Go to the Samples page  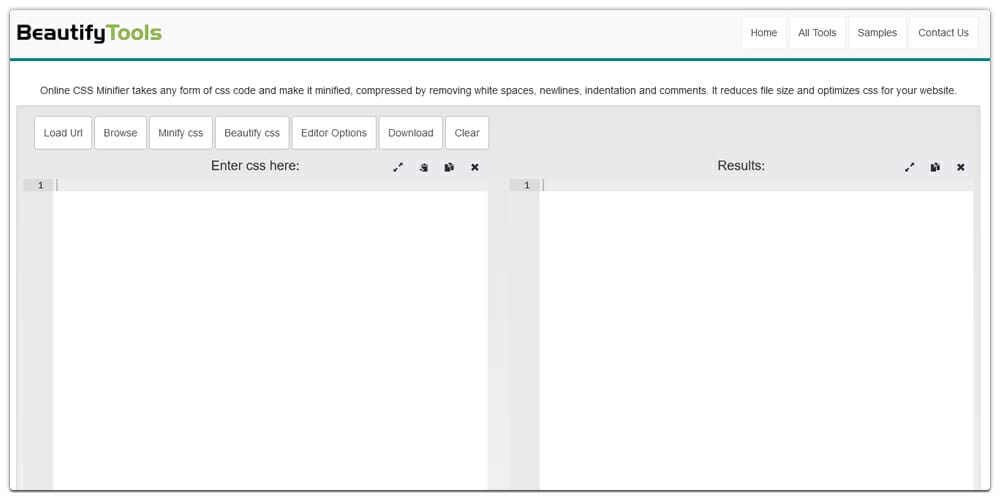click(877, 33)
